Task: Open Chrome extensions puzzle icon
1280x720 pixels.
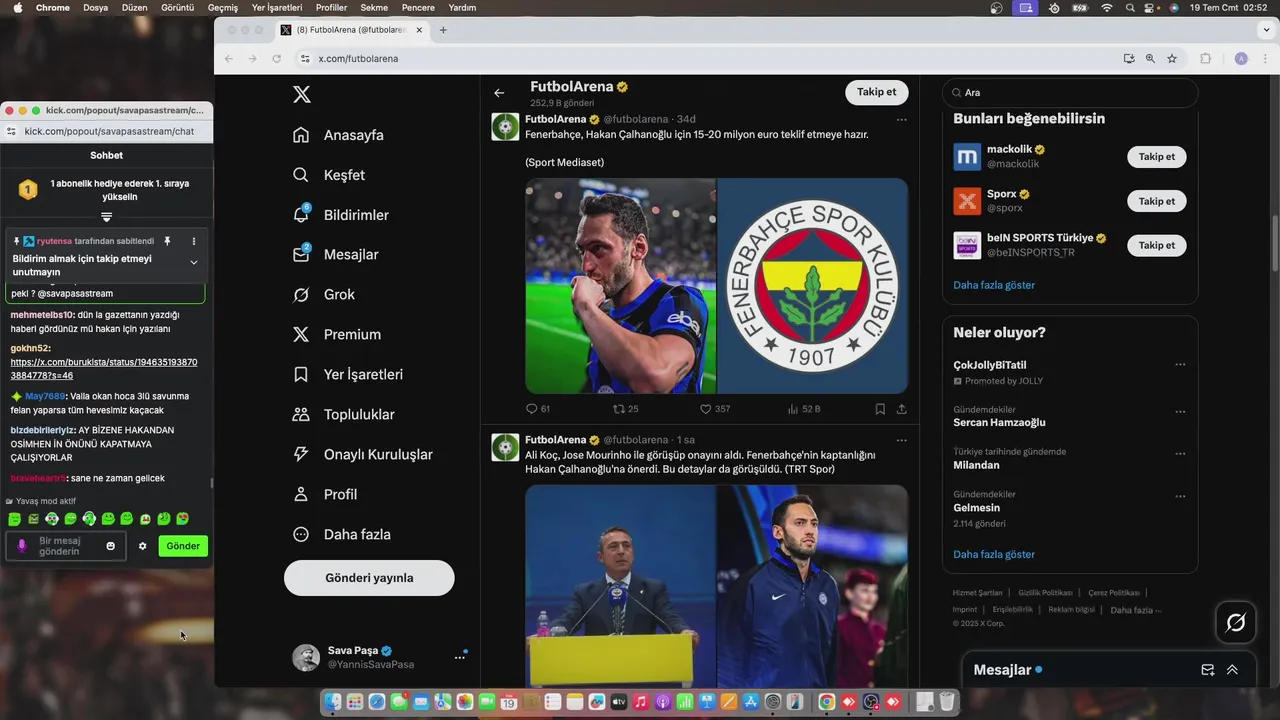Action: pyautogui.click(x=1206, y=59)
